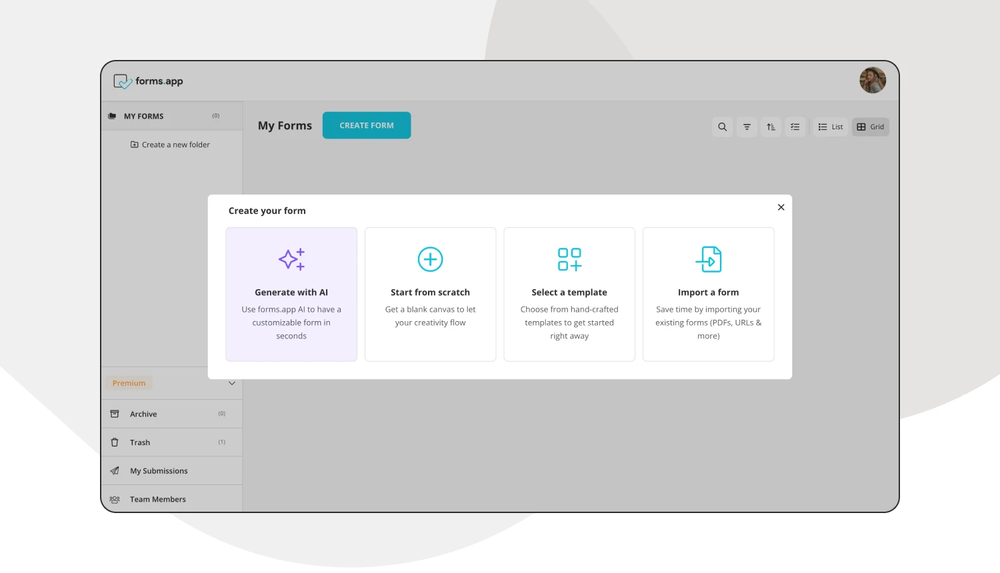The height and width of the screenshot is (573, 1000).
Task: Go to My Submissions
Action: coord(158,471)
